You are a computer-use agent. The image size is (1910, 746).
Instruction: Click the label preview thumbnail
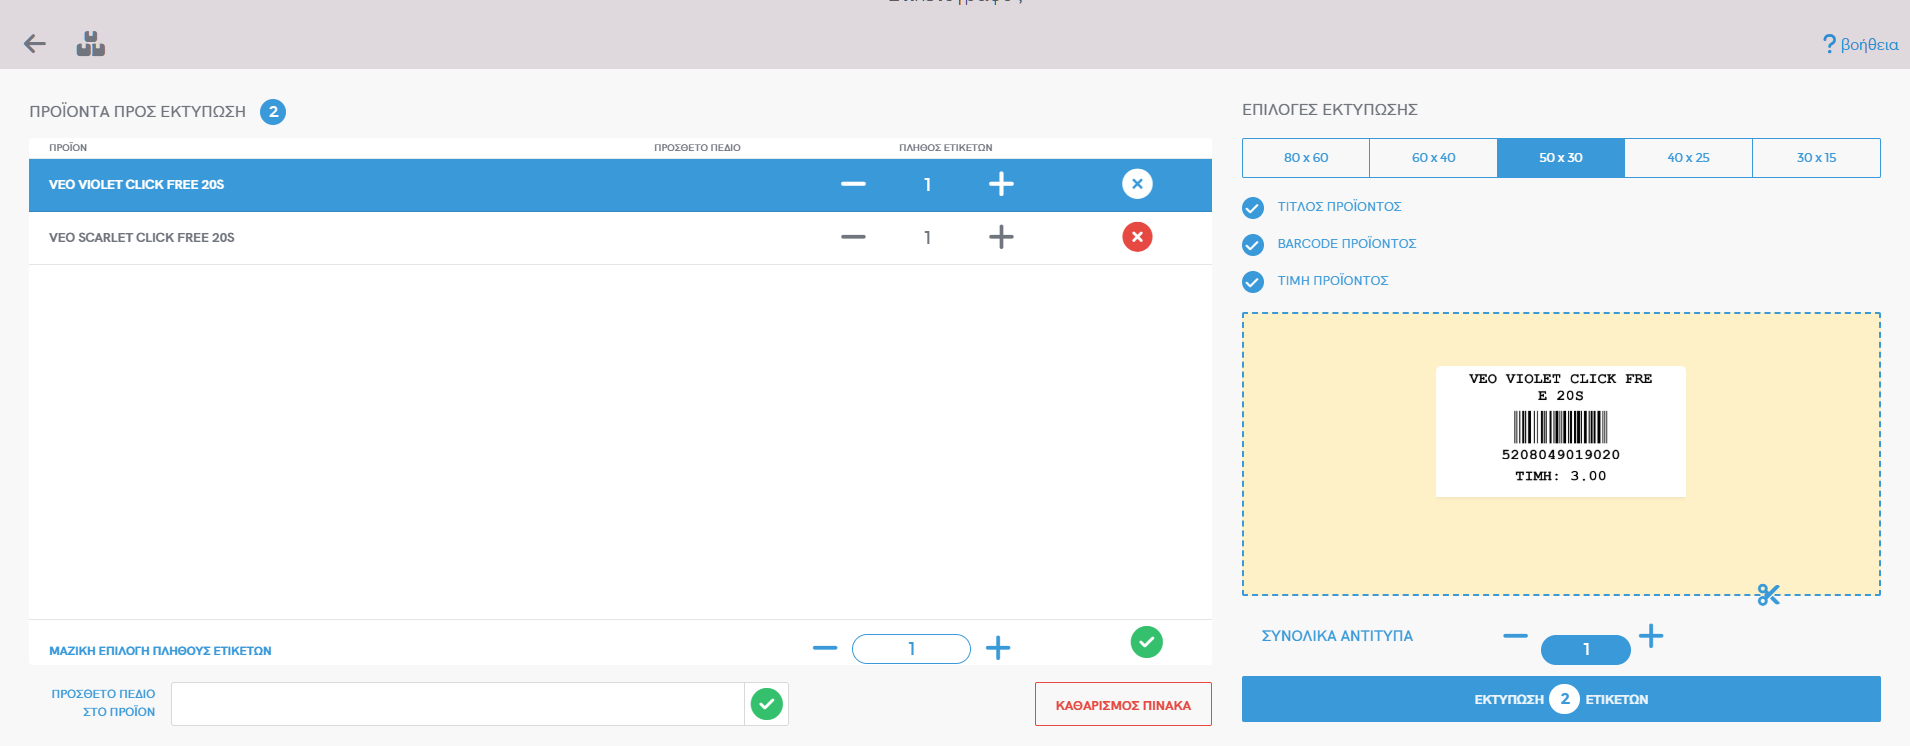tap(1561, 431)
